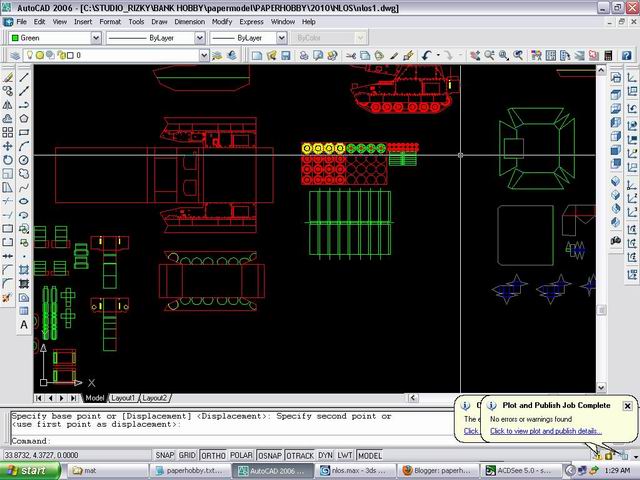
Task: Toggle OSNAP object snap
Action: (x=270, y=455)
